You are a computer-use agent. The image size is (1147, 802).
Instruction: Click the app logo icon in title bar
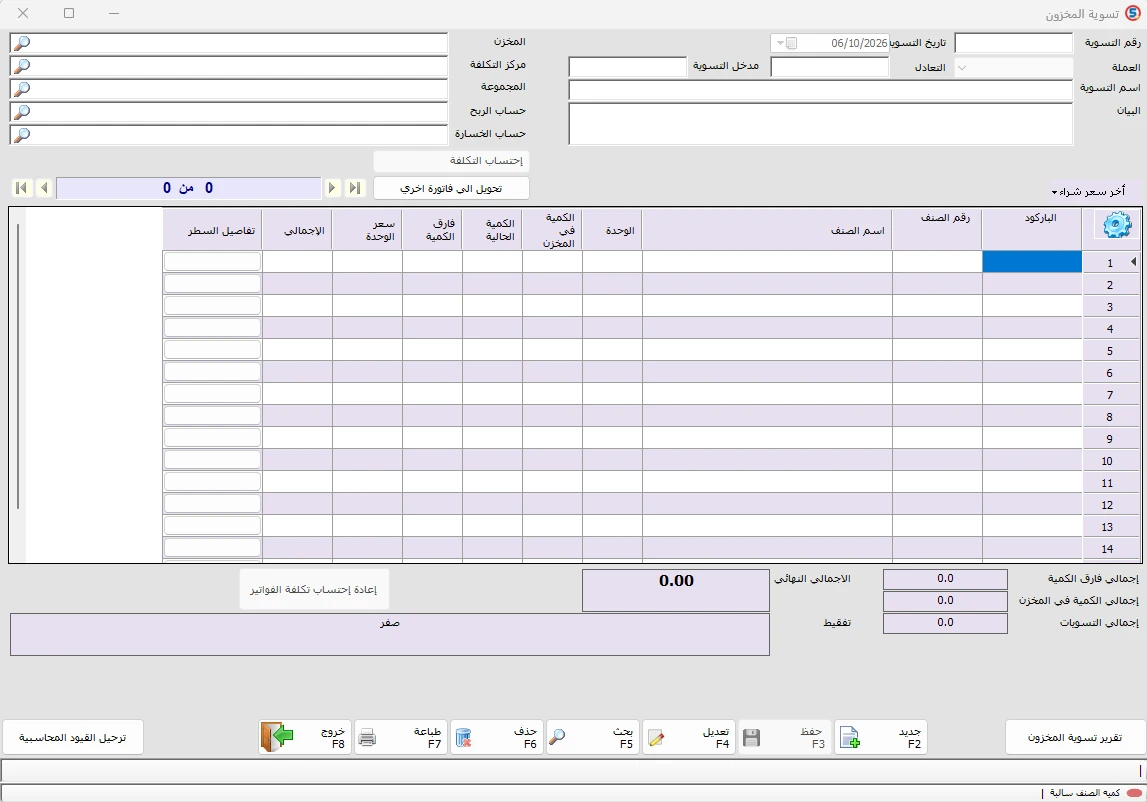pyautogui.click(x=1132, y=14)
